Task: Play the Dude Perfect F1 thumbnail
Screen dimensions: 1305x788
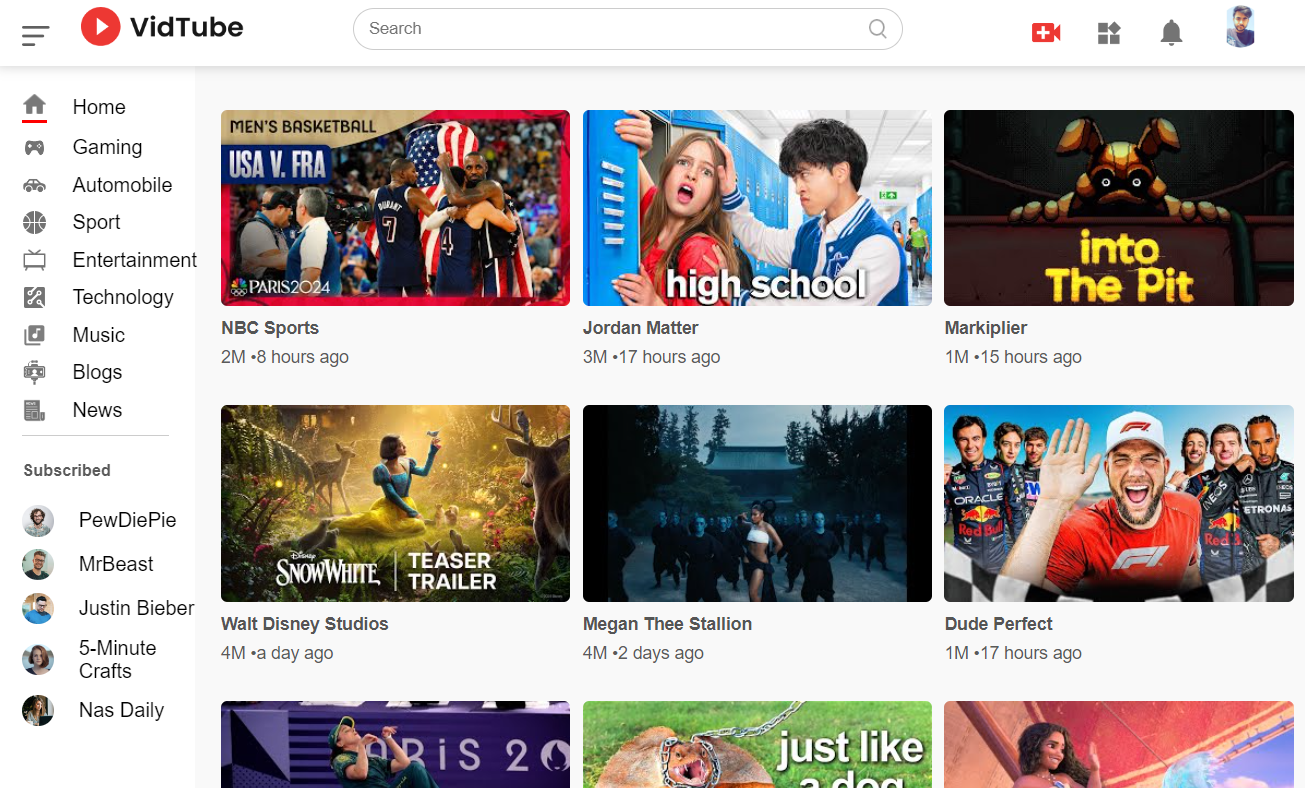Action: tap(1119, 503)
